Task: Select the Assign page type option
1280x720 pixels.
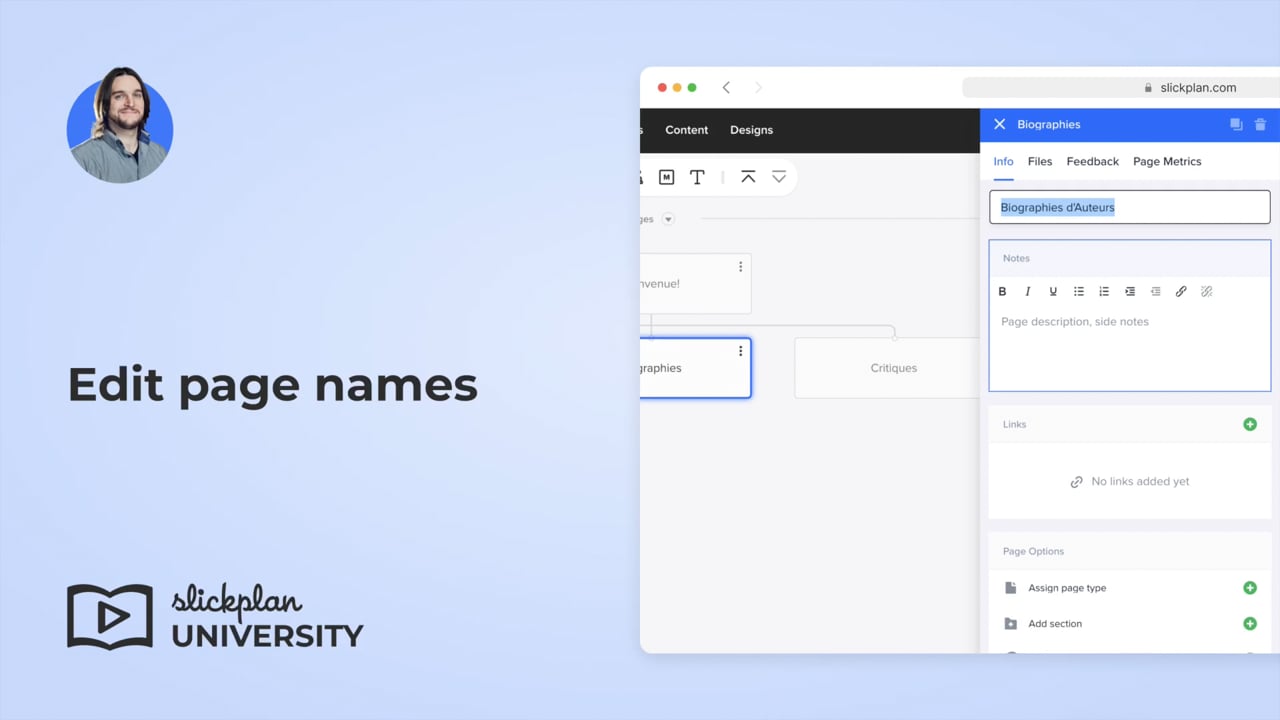Action: pyautogui.click(x=1067, y=588)
